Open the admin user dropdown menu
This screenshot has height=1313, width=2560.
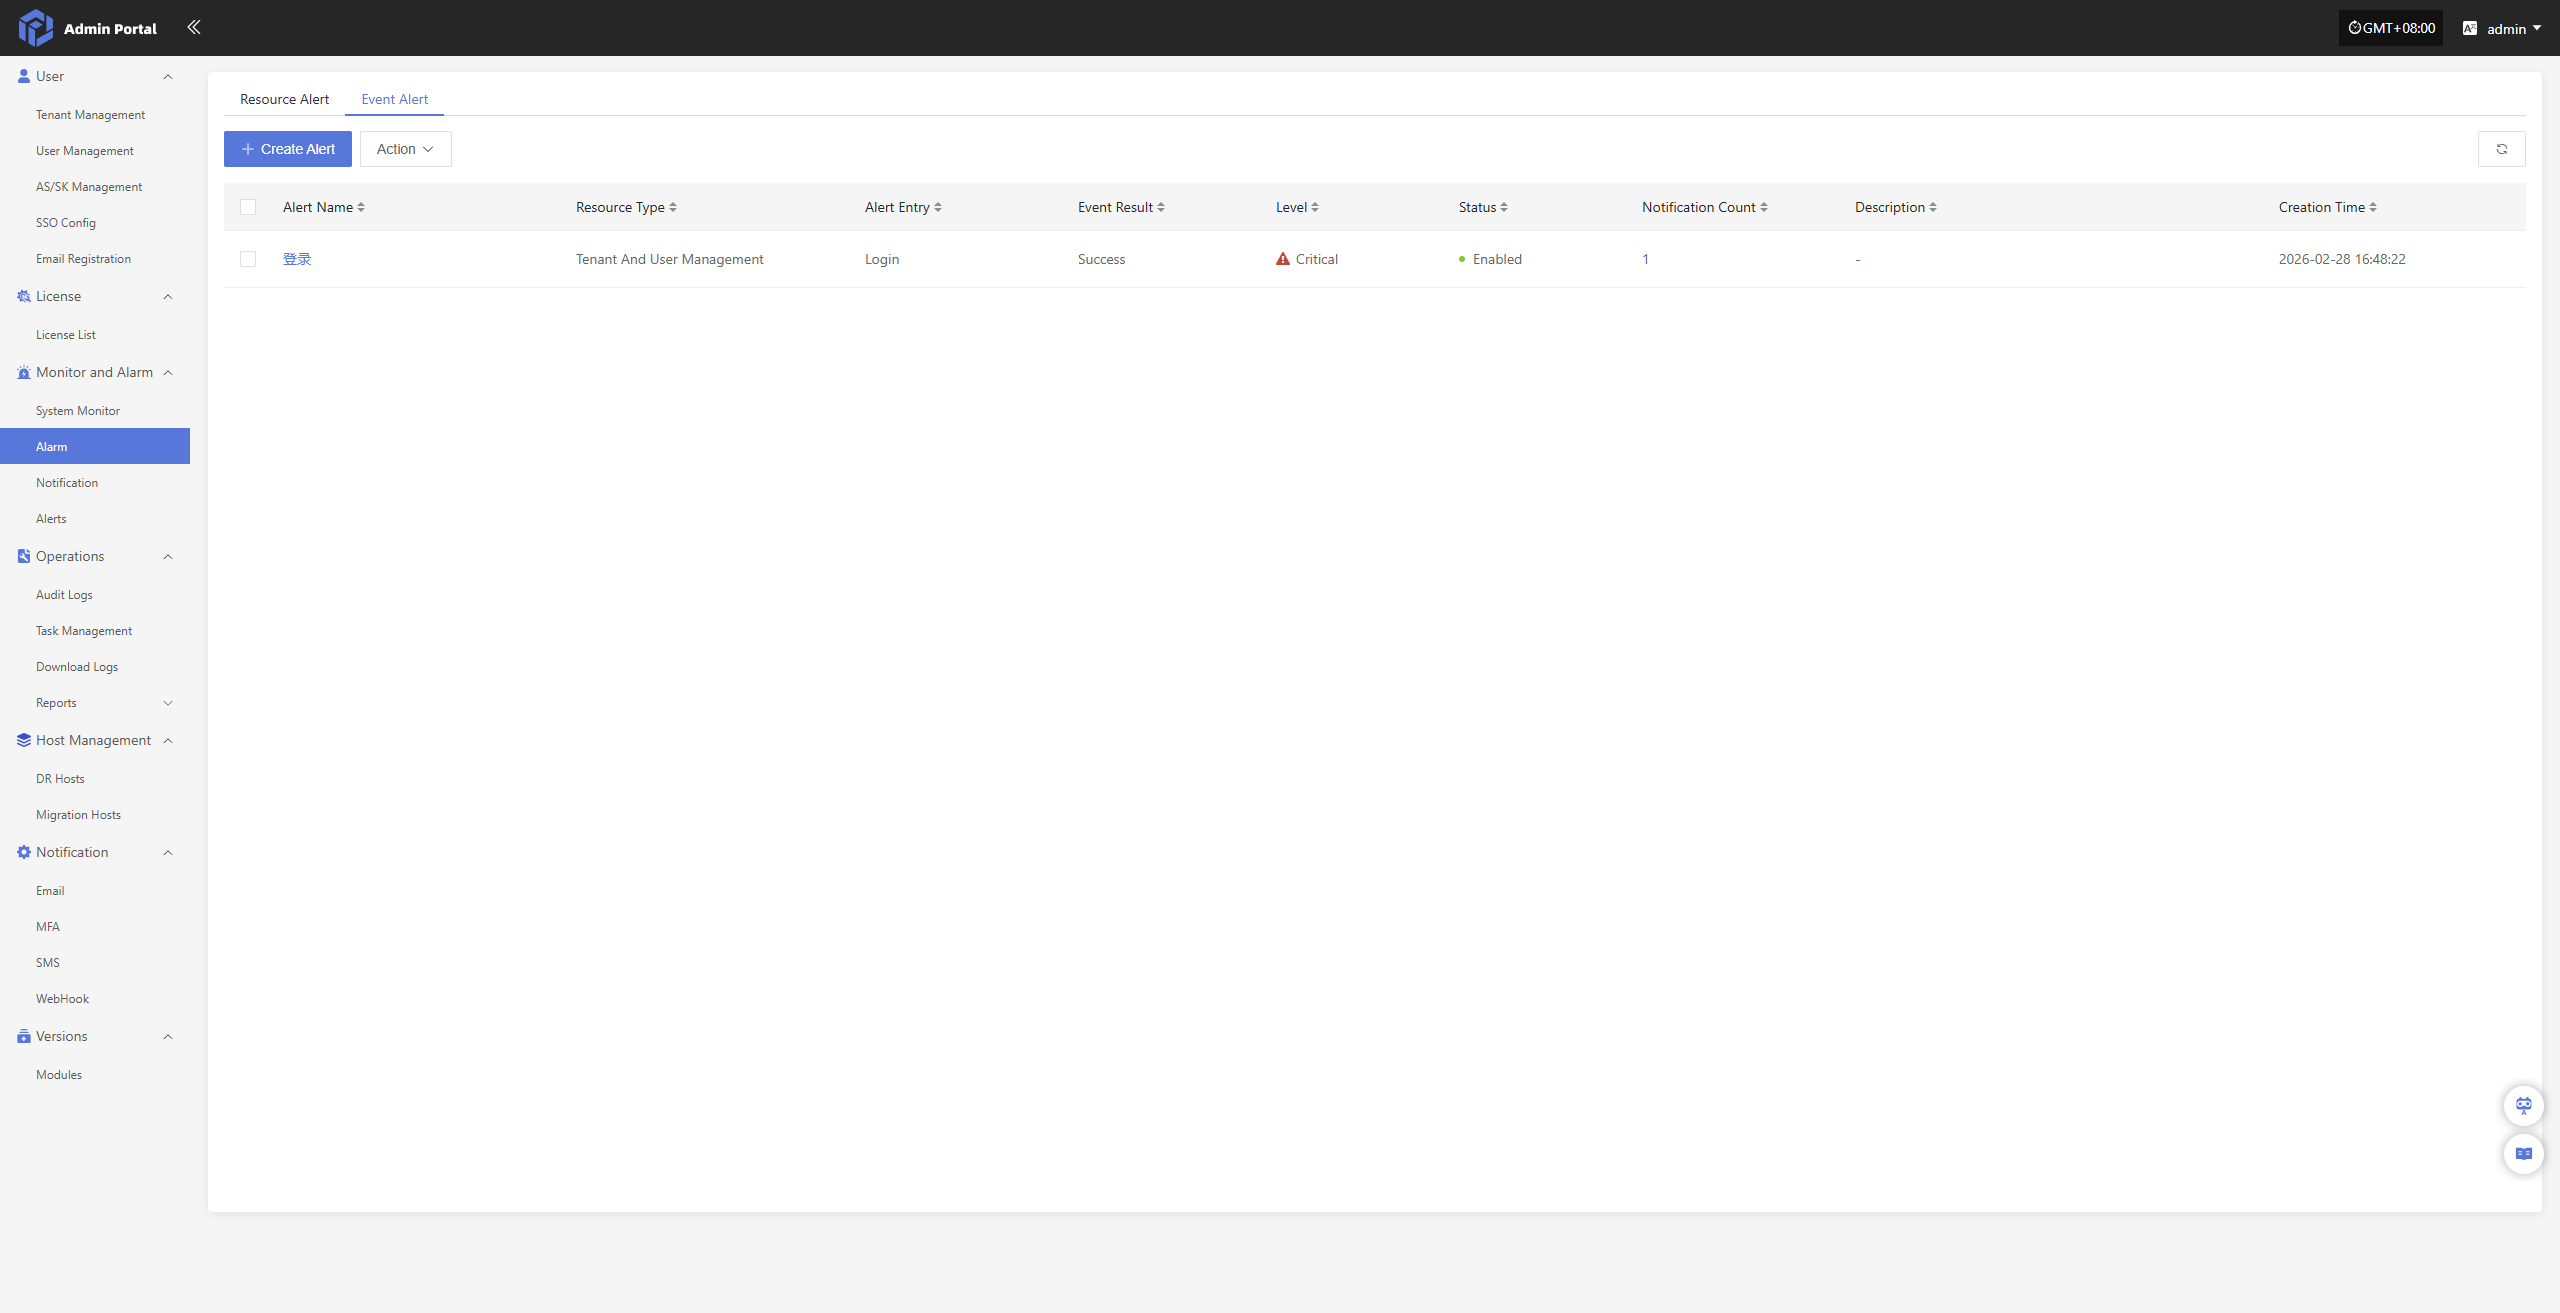2513,28
